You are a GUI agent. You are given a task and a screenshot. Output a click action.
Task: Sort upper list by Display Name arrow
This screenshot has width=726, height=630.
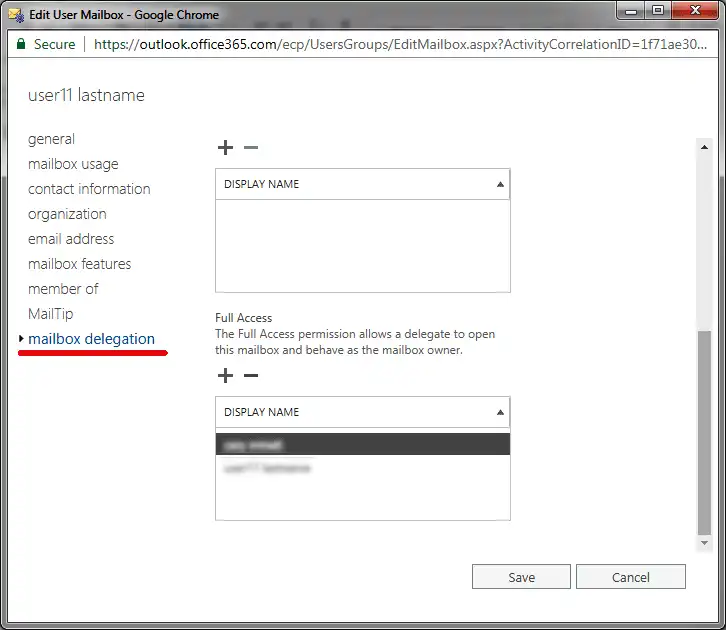click(500, 184)
